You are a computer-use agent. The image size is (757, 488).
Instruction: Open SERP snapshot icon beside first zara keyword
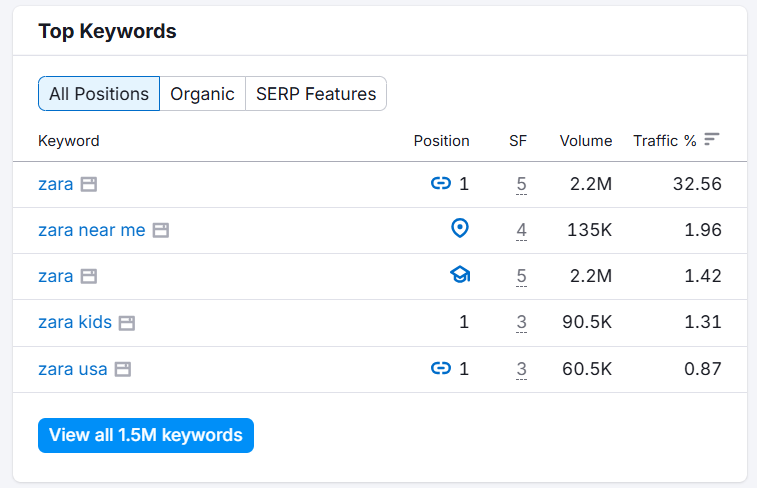click(89, 184)
